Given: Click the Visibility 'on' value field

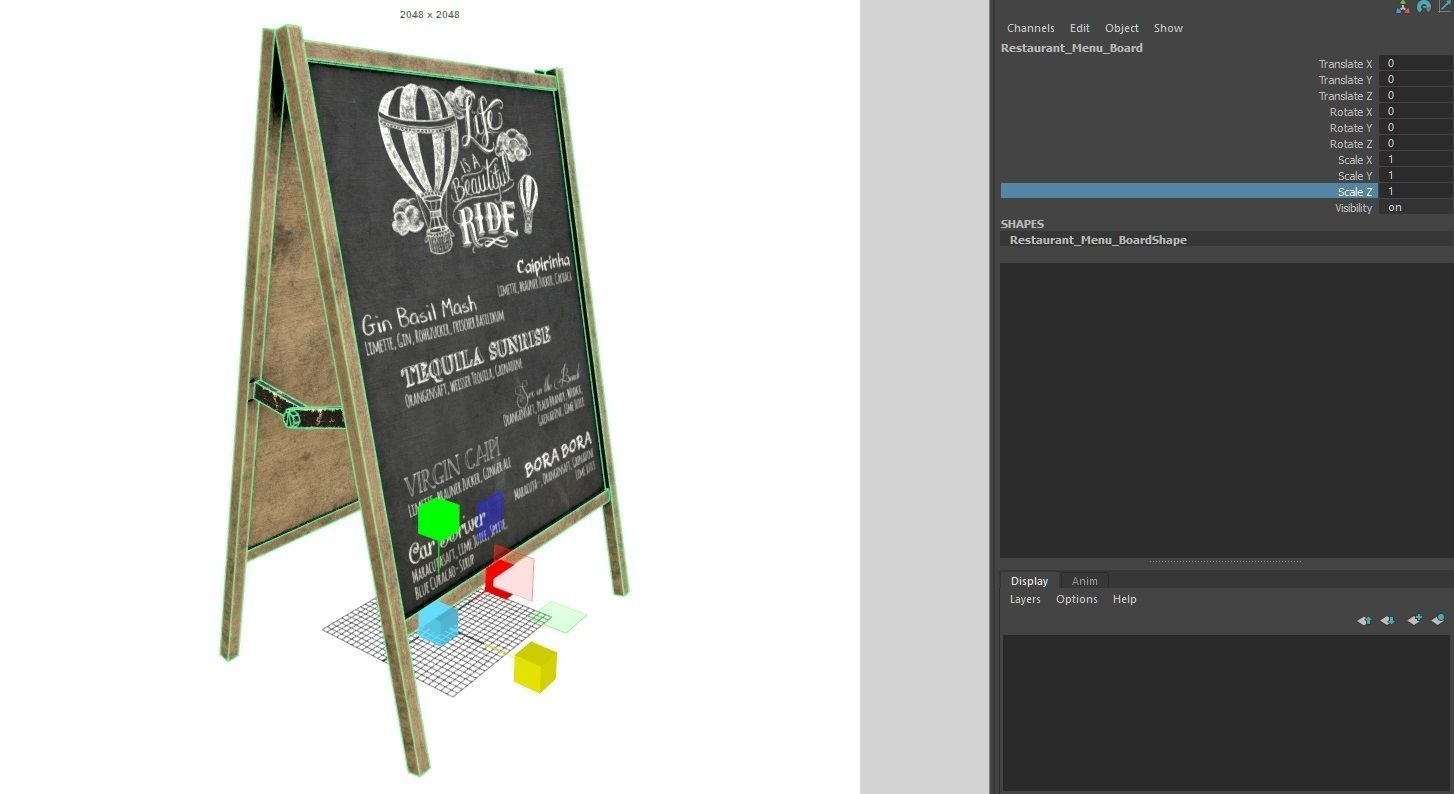Looking at the screenshot, I should (1416, 207).
